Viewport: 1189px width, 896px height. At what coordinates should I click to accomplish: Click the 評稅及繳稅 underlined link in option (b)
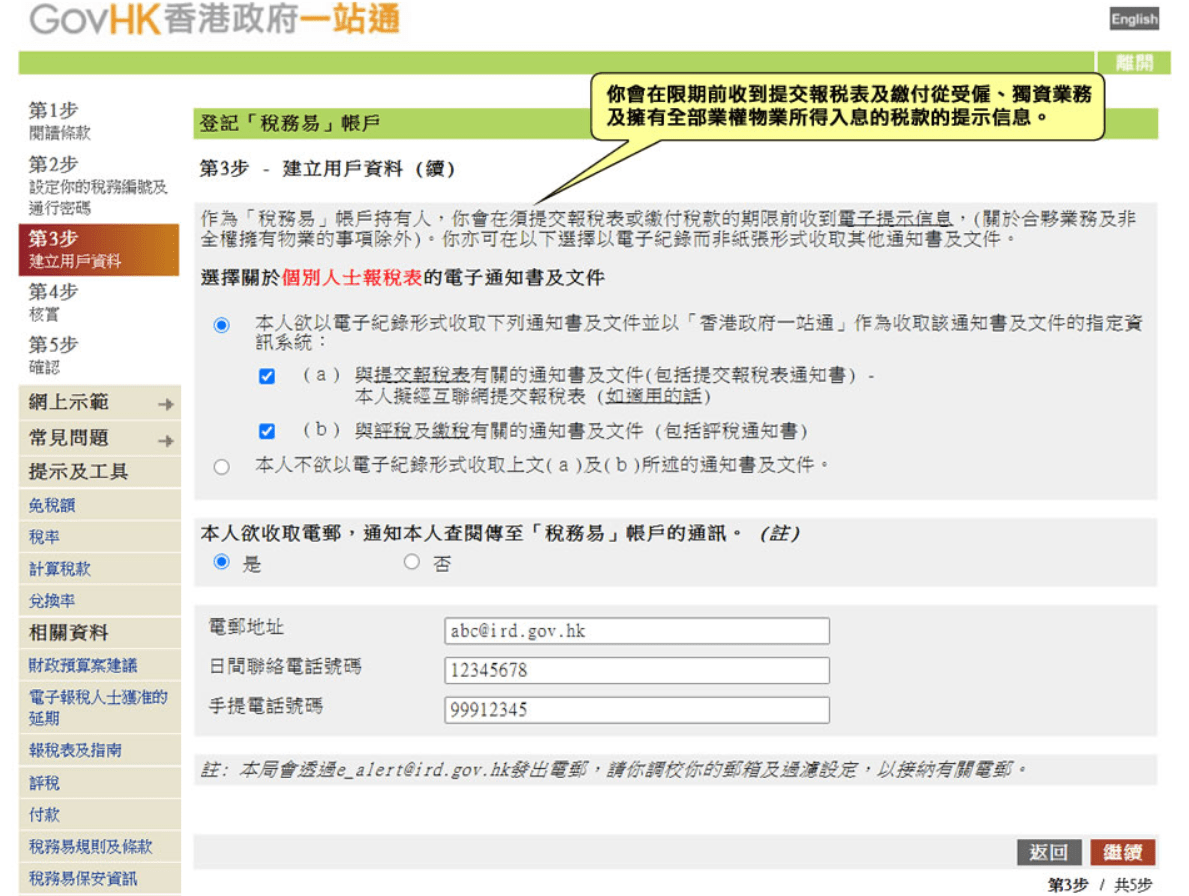[422, 431]
